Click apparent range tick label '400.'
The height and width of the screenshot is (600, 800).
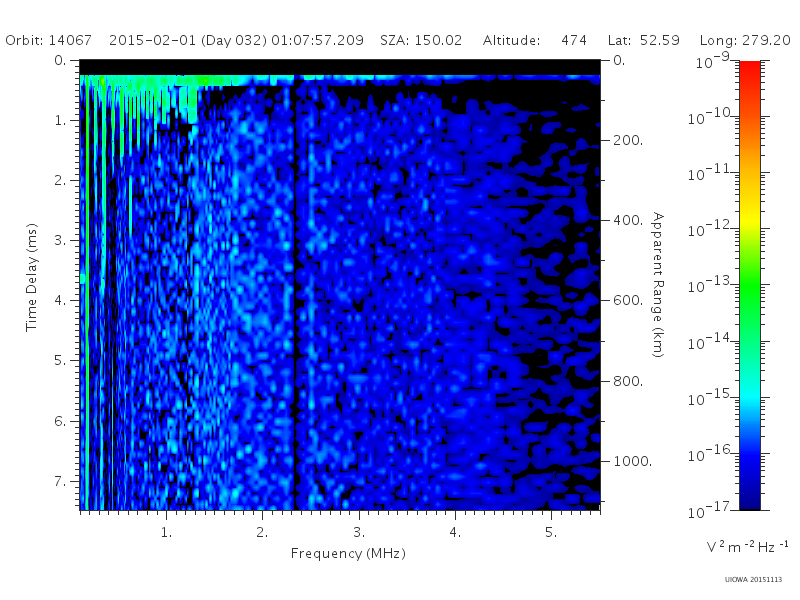tap(628, 220)
